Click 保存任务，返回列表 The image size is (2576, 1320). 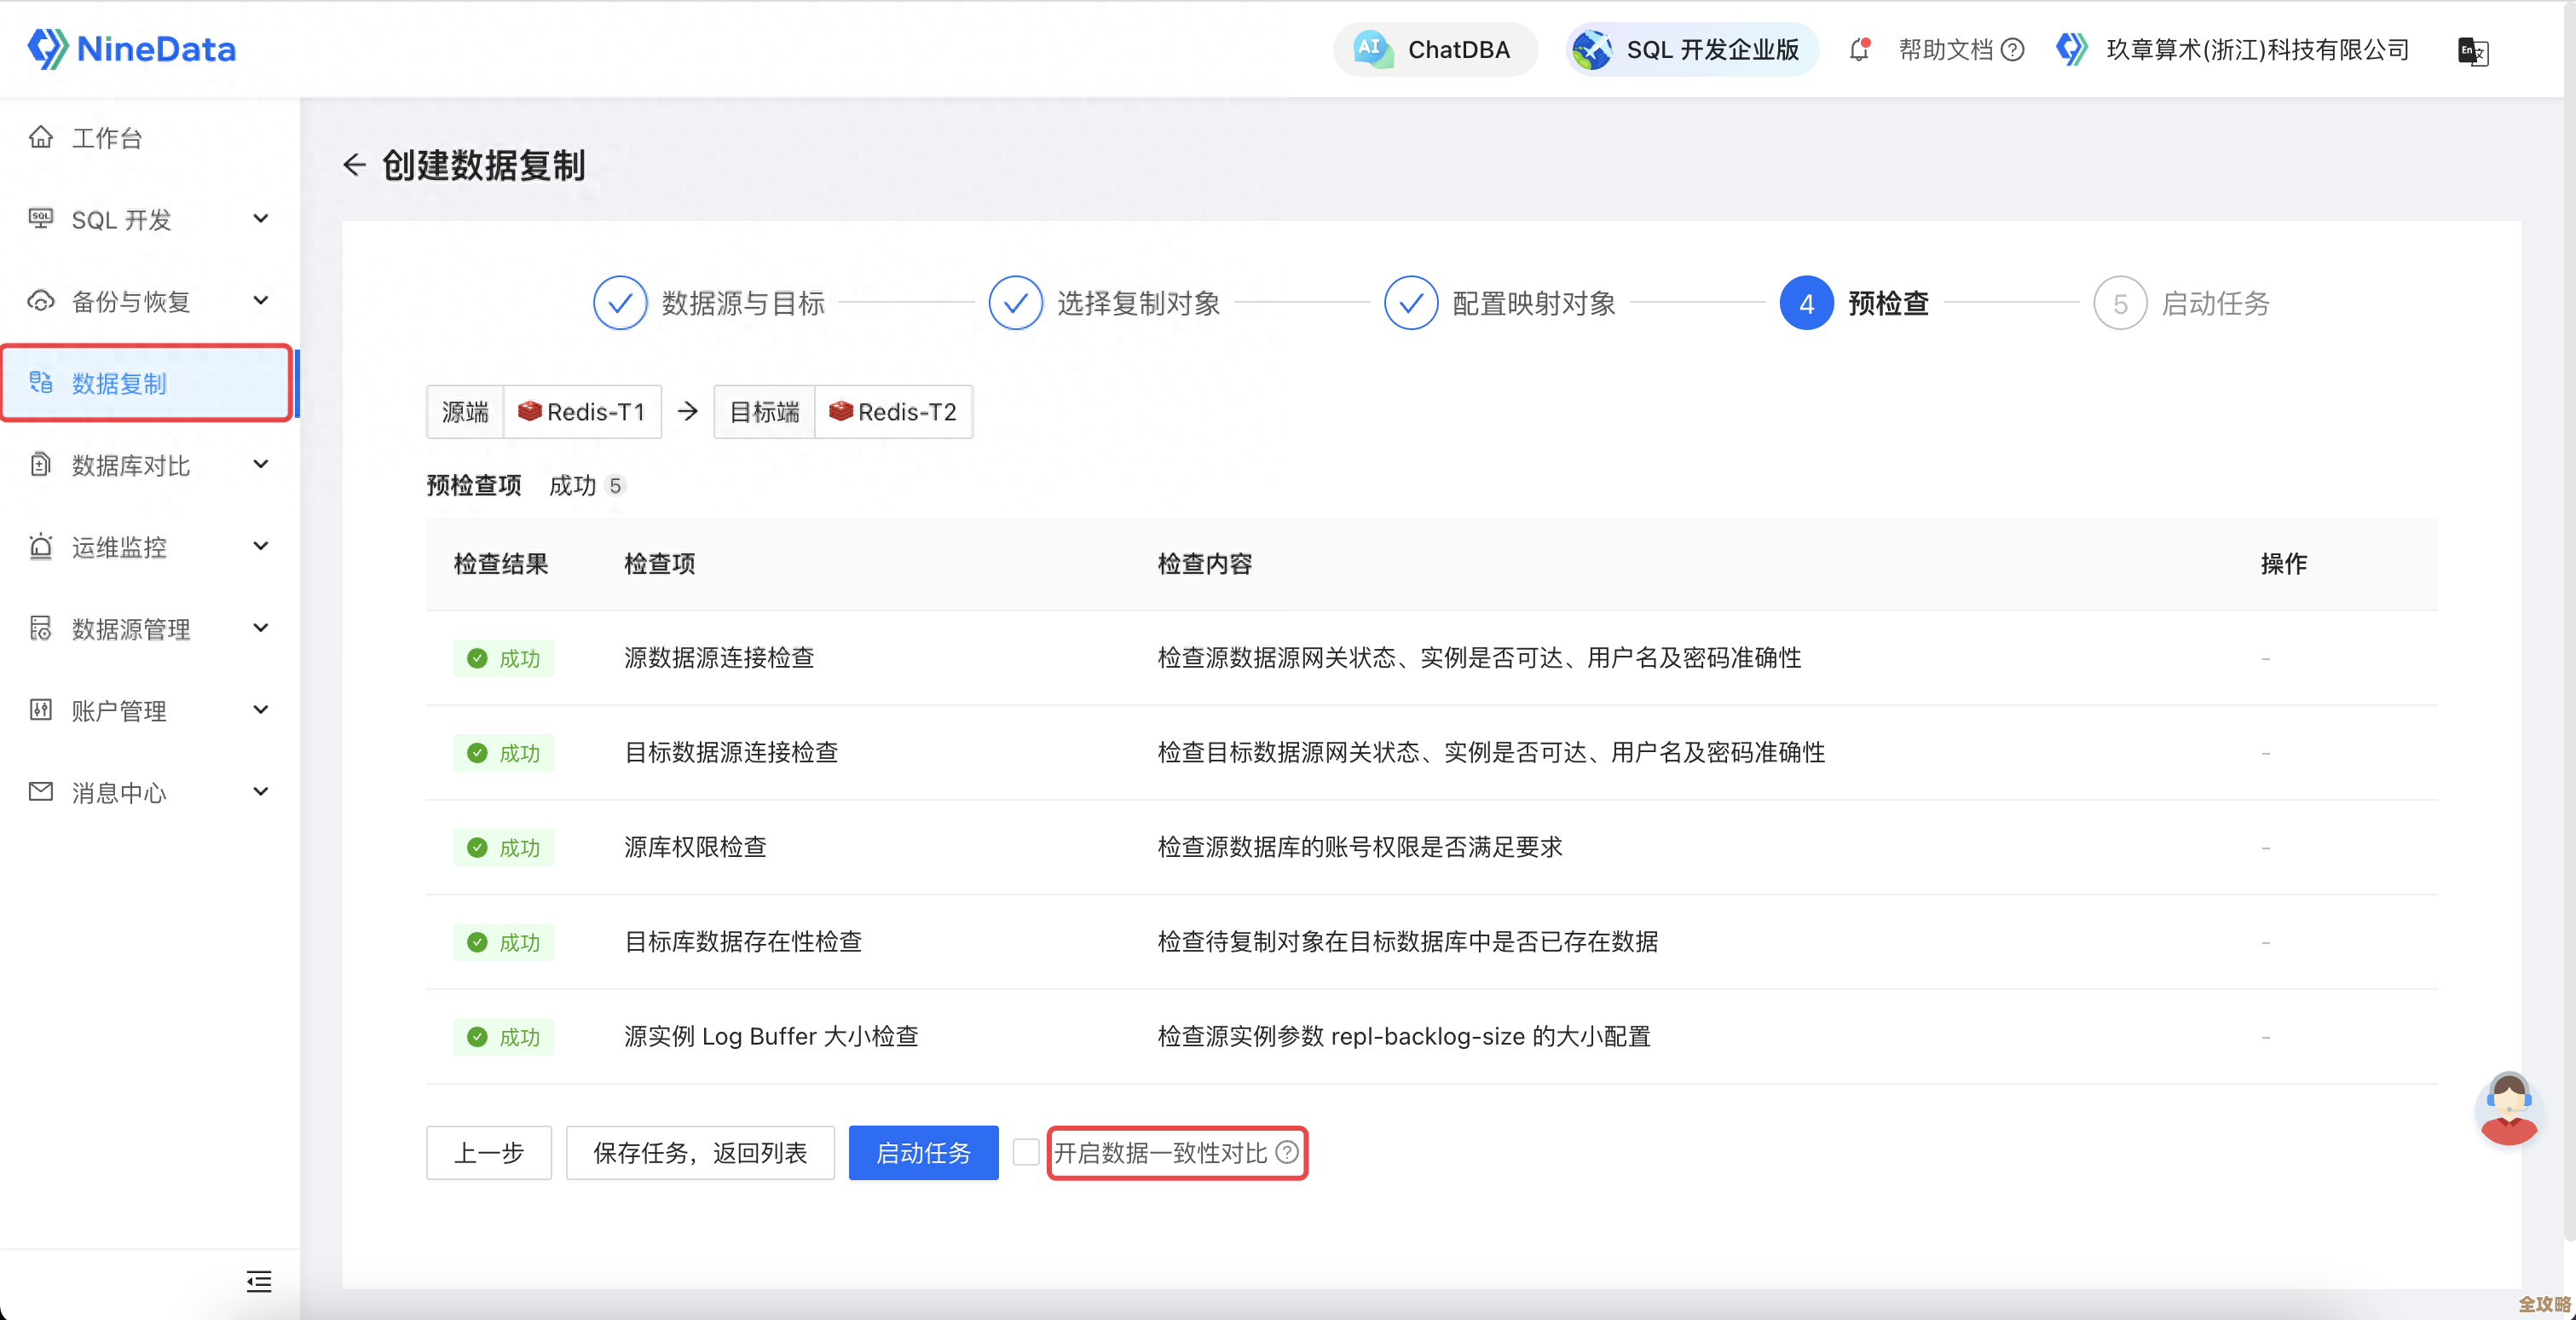[x=700, y=1152]
